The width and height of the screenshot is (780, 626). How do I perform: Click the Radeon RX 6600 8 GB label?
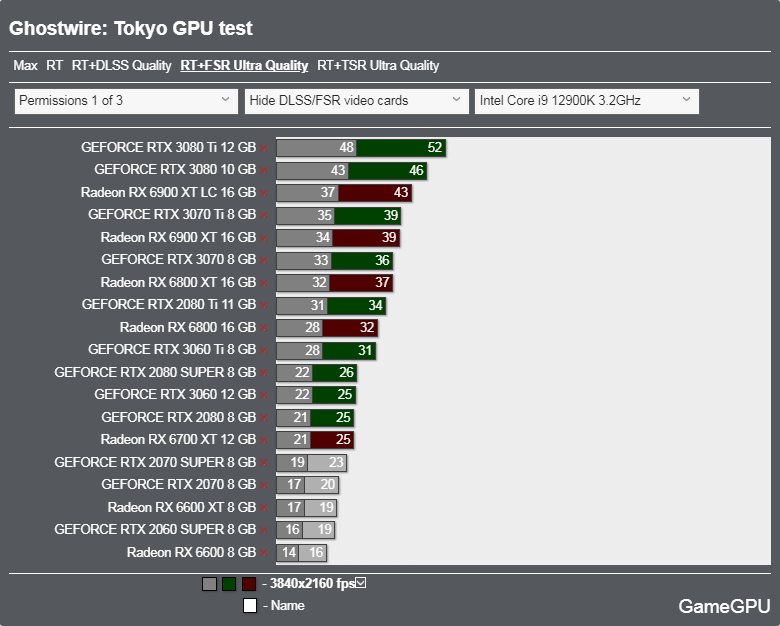[x=192, y=552]
